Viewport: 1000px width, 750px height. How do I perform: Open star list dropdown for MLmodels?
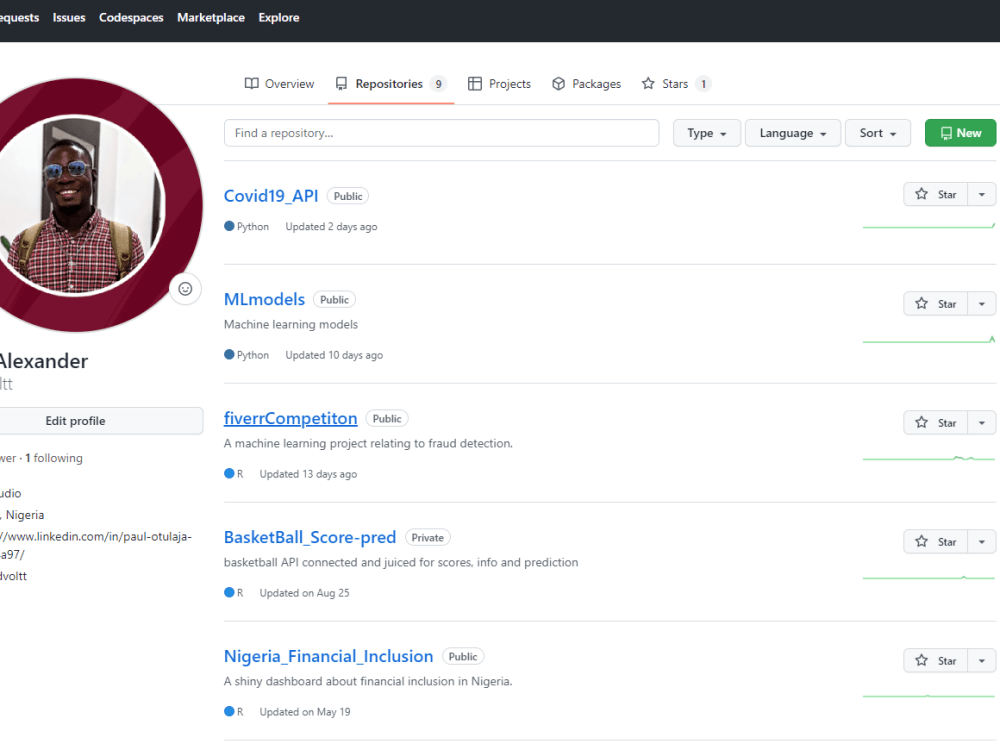click(x=982, y=304)
